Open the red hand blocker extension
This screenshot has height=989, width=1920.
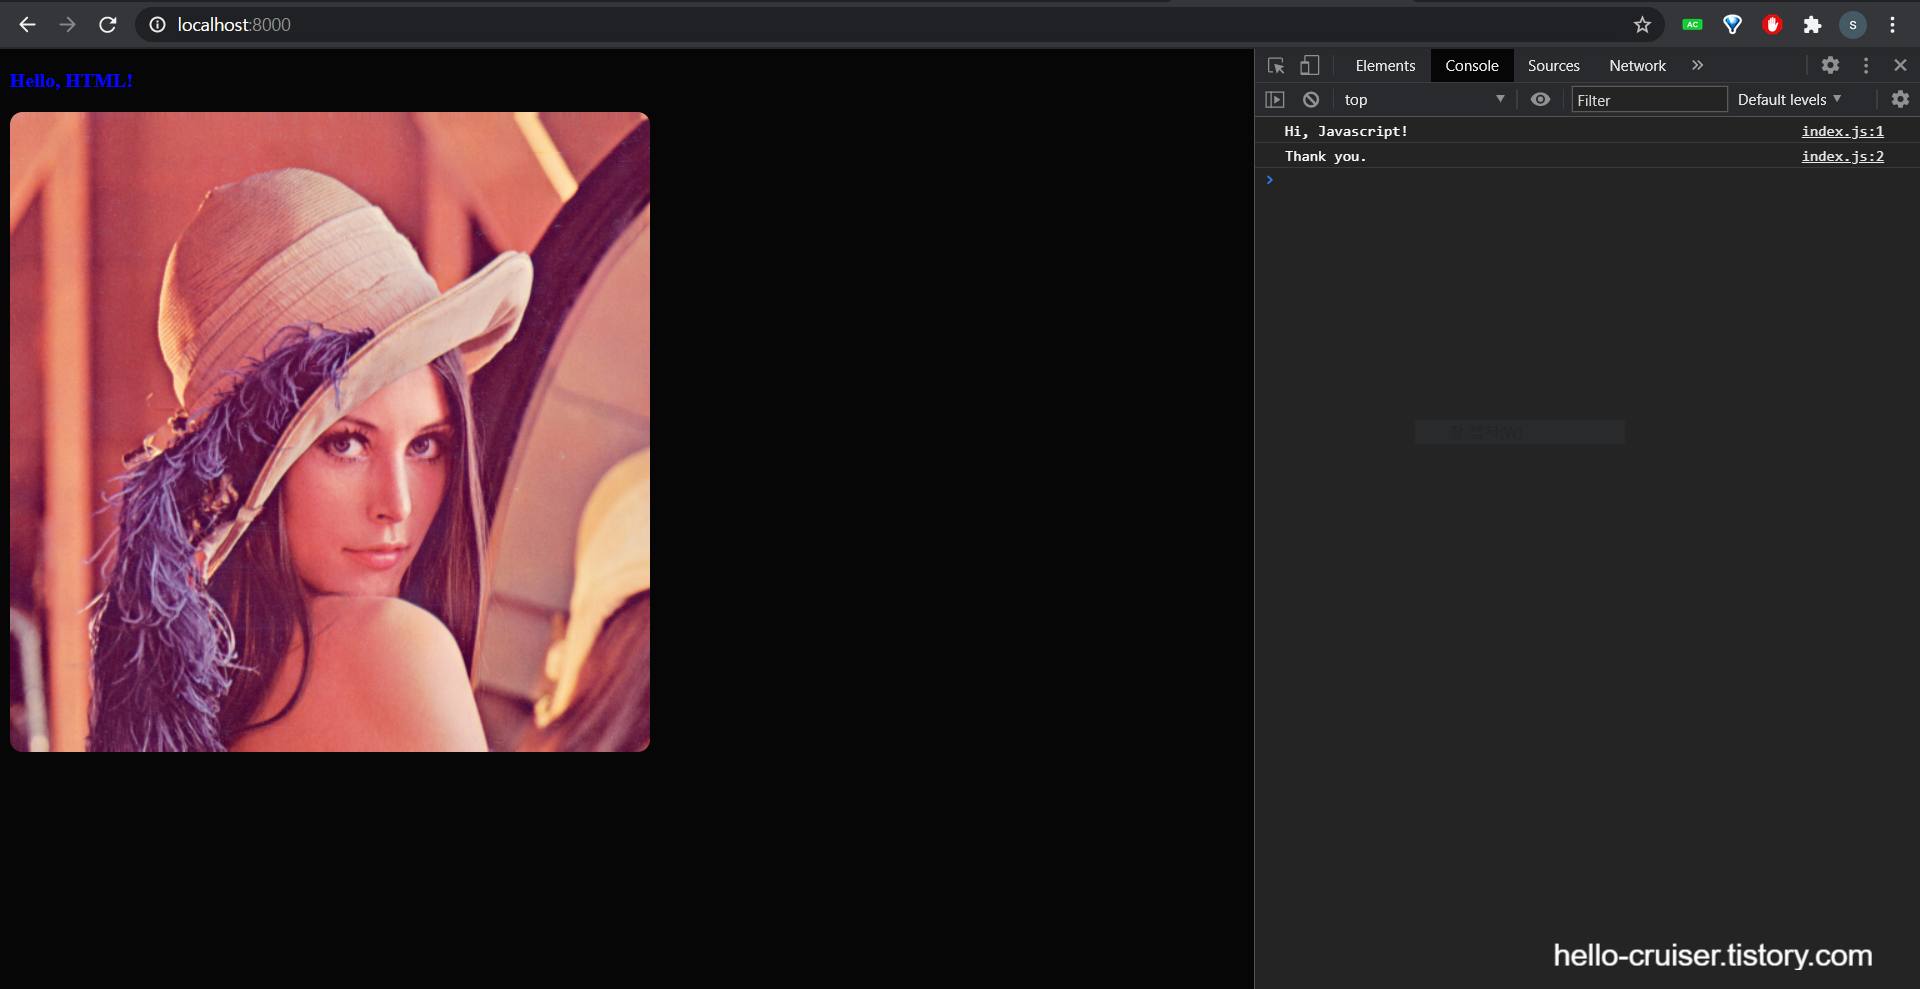tap(1772, 25)
